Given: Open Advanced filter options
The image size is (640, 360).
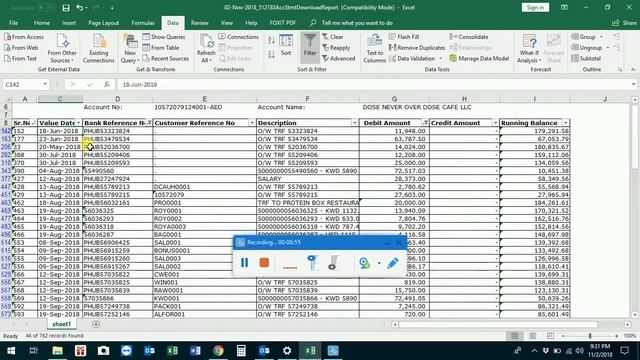Looking at the screenshot, I should click(338, 58).
